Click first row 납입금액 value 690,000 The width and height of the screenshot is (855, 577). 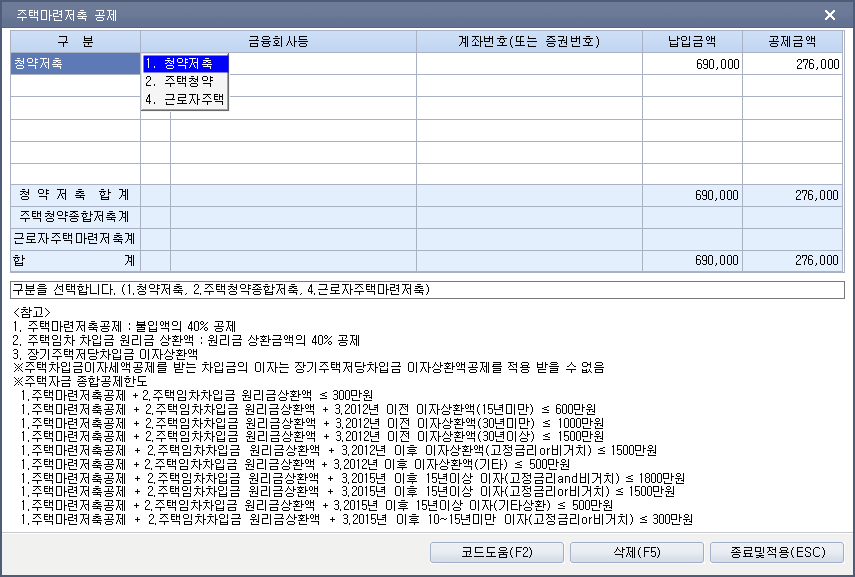693,64
